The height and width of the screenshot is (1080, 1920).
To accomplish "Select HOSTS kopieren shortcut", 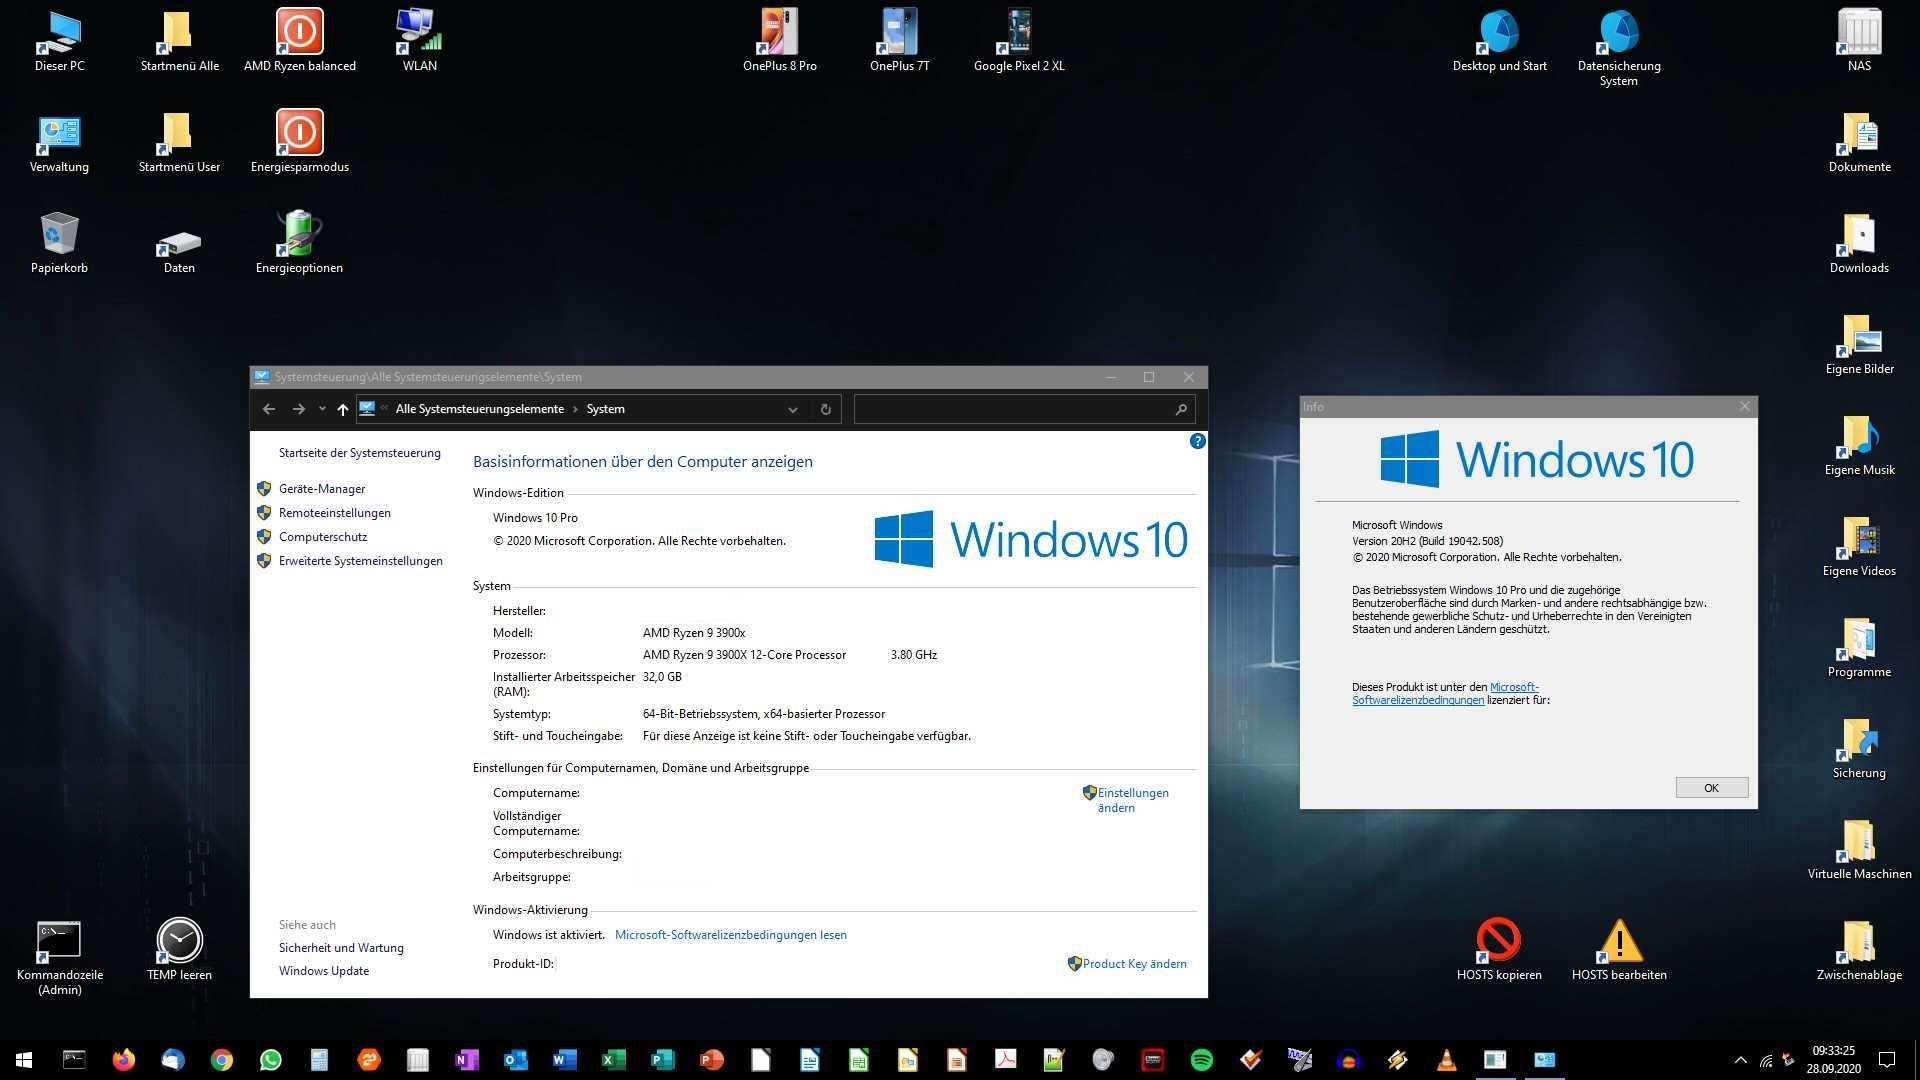I will (1499, 950).
